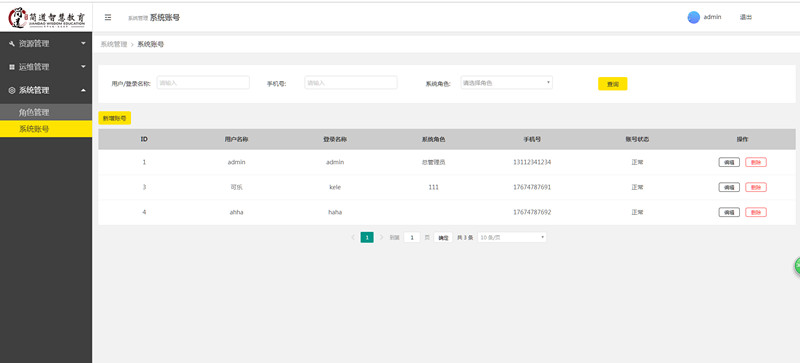
Task: Click the 总管理员 role cell
Action: (433, 162)
